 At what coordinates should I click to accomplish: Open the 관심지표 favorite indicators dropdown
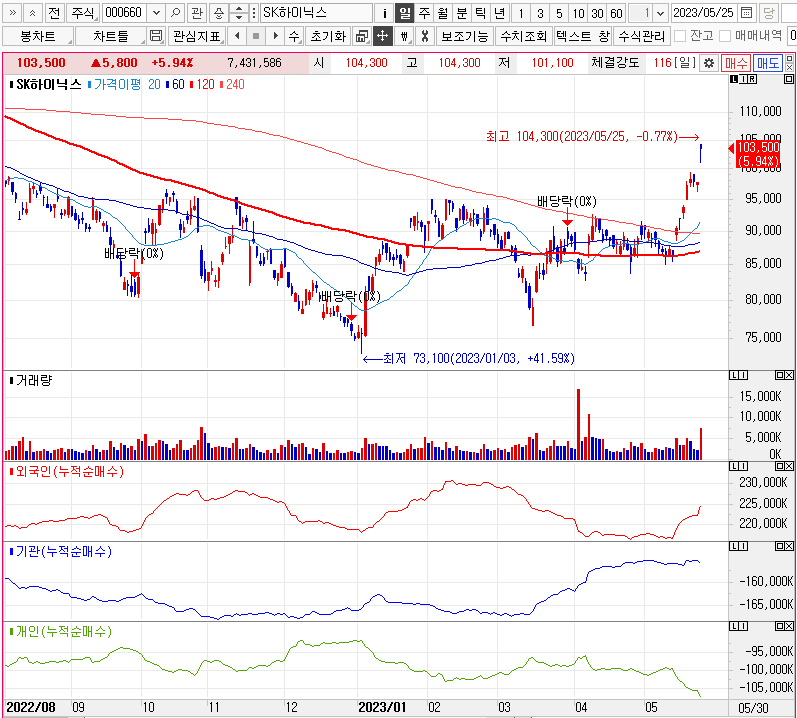(196, 36)
